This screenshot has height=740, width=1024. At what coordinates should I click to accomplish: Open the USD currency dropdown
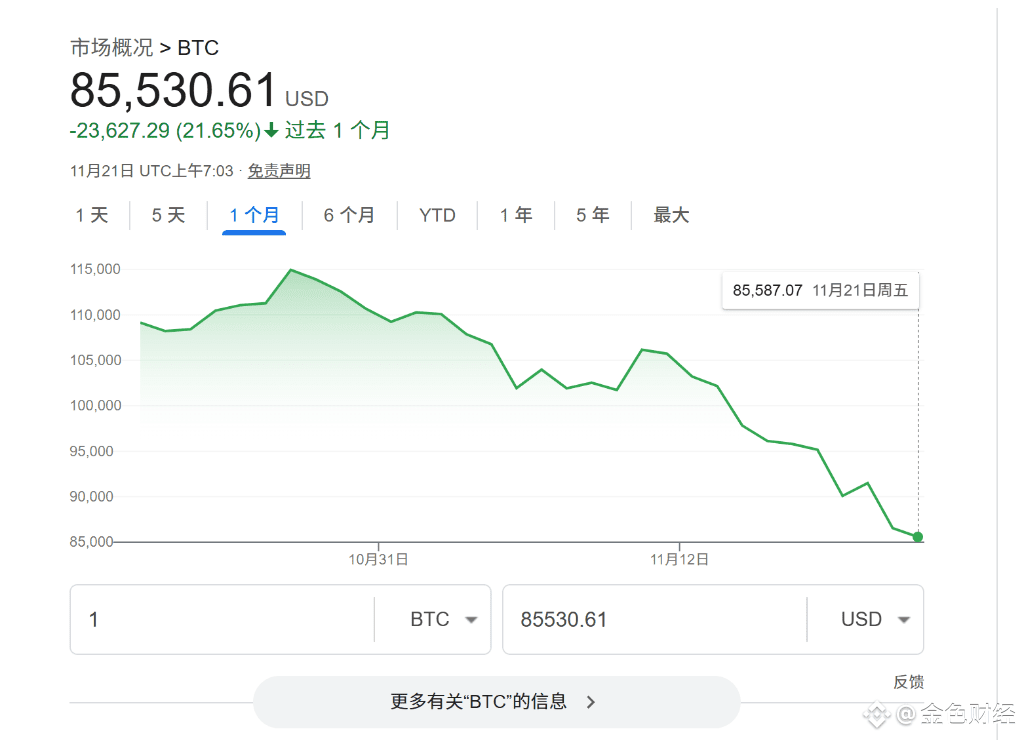point(875,620)
